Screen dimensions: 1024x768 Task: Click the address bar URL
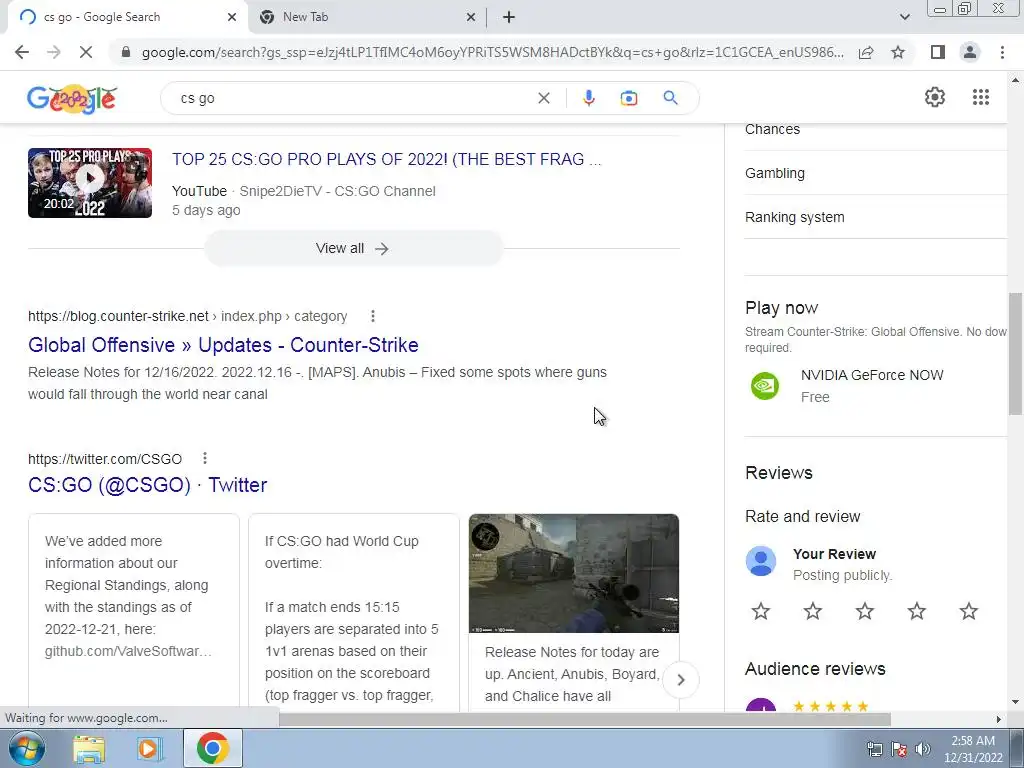pyautogui.click(x=492, y=52)
